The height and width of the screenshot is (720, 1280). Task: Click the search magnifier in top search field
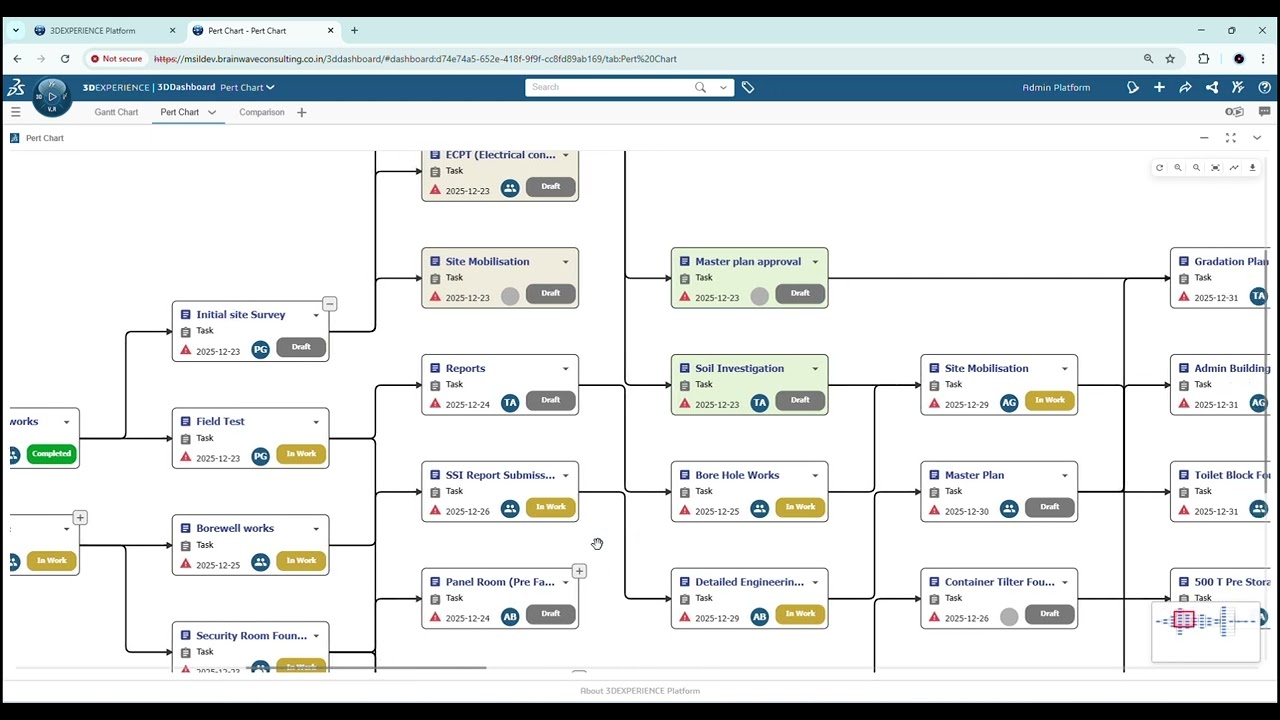(700, 87)
